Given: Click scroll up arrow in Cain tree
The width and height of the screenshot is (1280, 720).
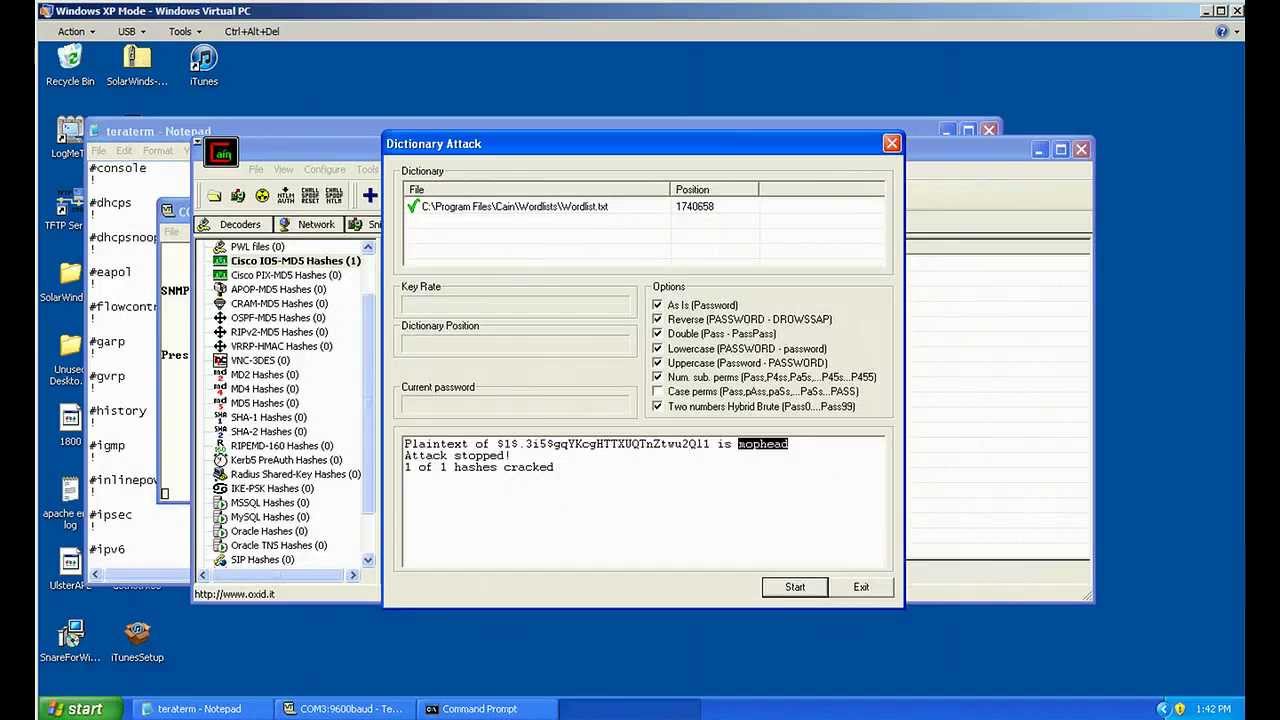Looking at the screenshot, I should [368, 247].
